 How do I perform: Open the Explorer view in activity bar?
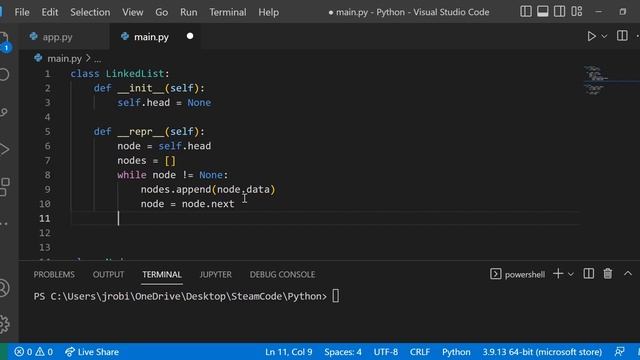pos(4,41)
